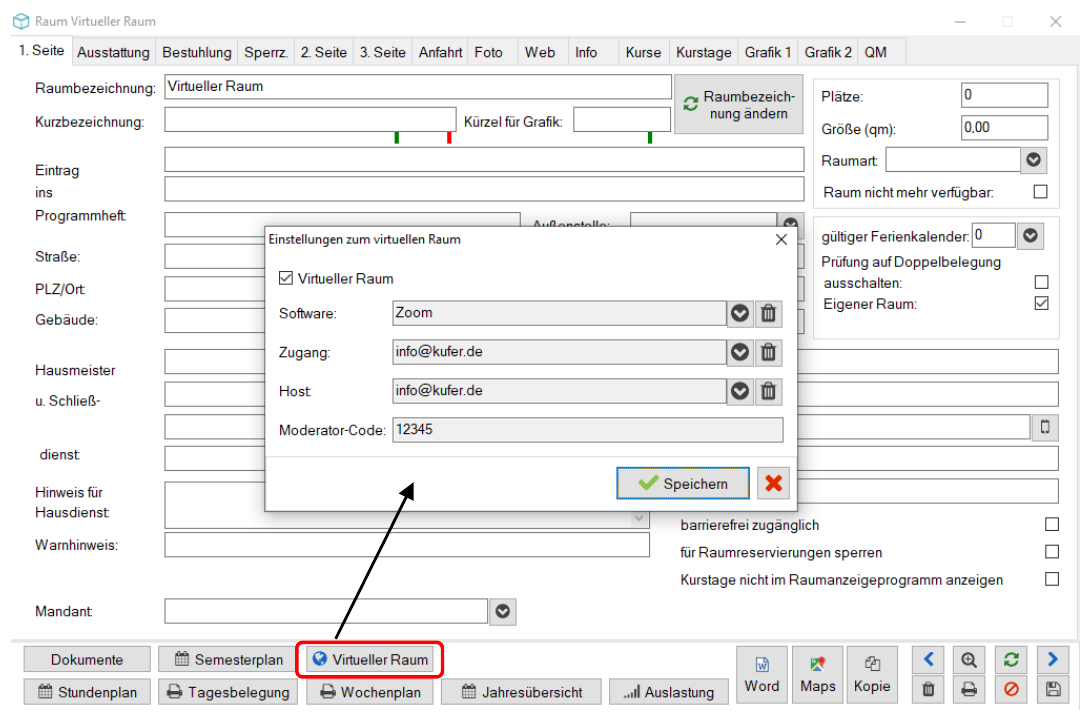This screenshot has width=1090, height=719.
Task: Refresh the record with green arrows icon
Action: coord(1011,659)
